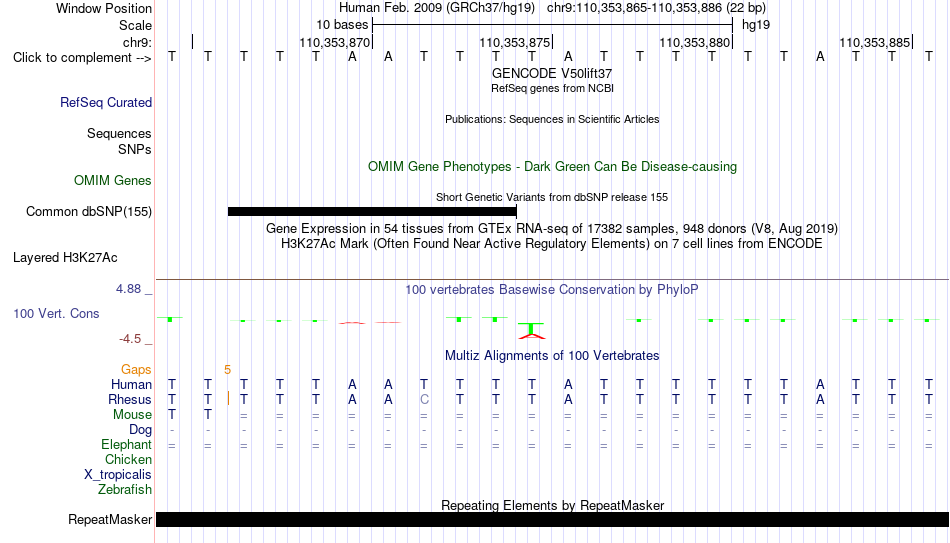Click the GTEx Gene Expression title text
The width and height of the screenshot is (950, 543).
[552, 228]
